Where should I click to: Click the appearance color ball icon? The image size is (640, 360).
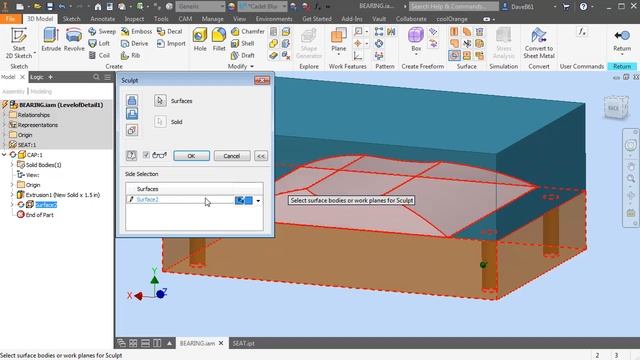[x=231, y=7]
